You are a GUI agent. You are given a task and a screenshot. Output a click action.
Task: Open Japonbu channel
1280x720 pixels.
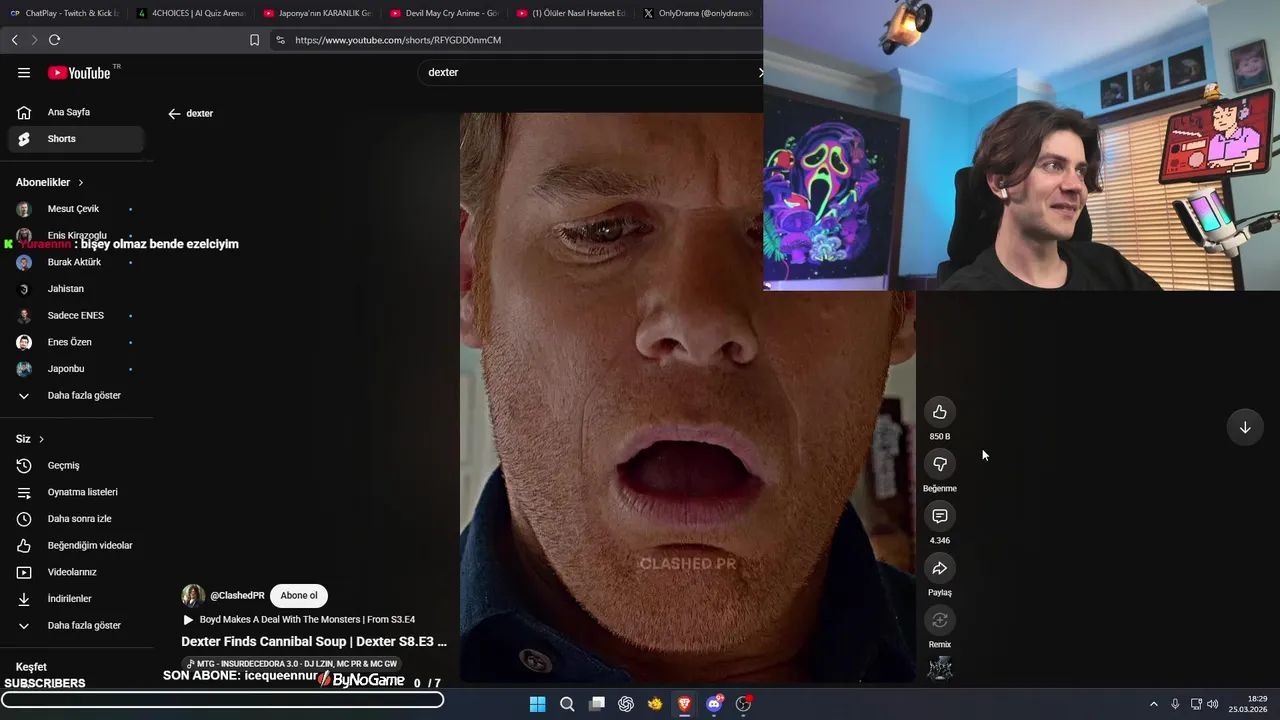click(x=77, y=369)
